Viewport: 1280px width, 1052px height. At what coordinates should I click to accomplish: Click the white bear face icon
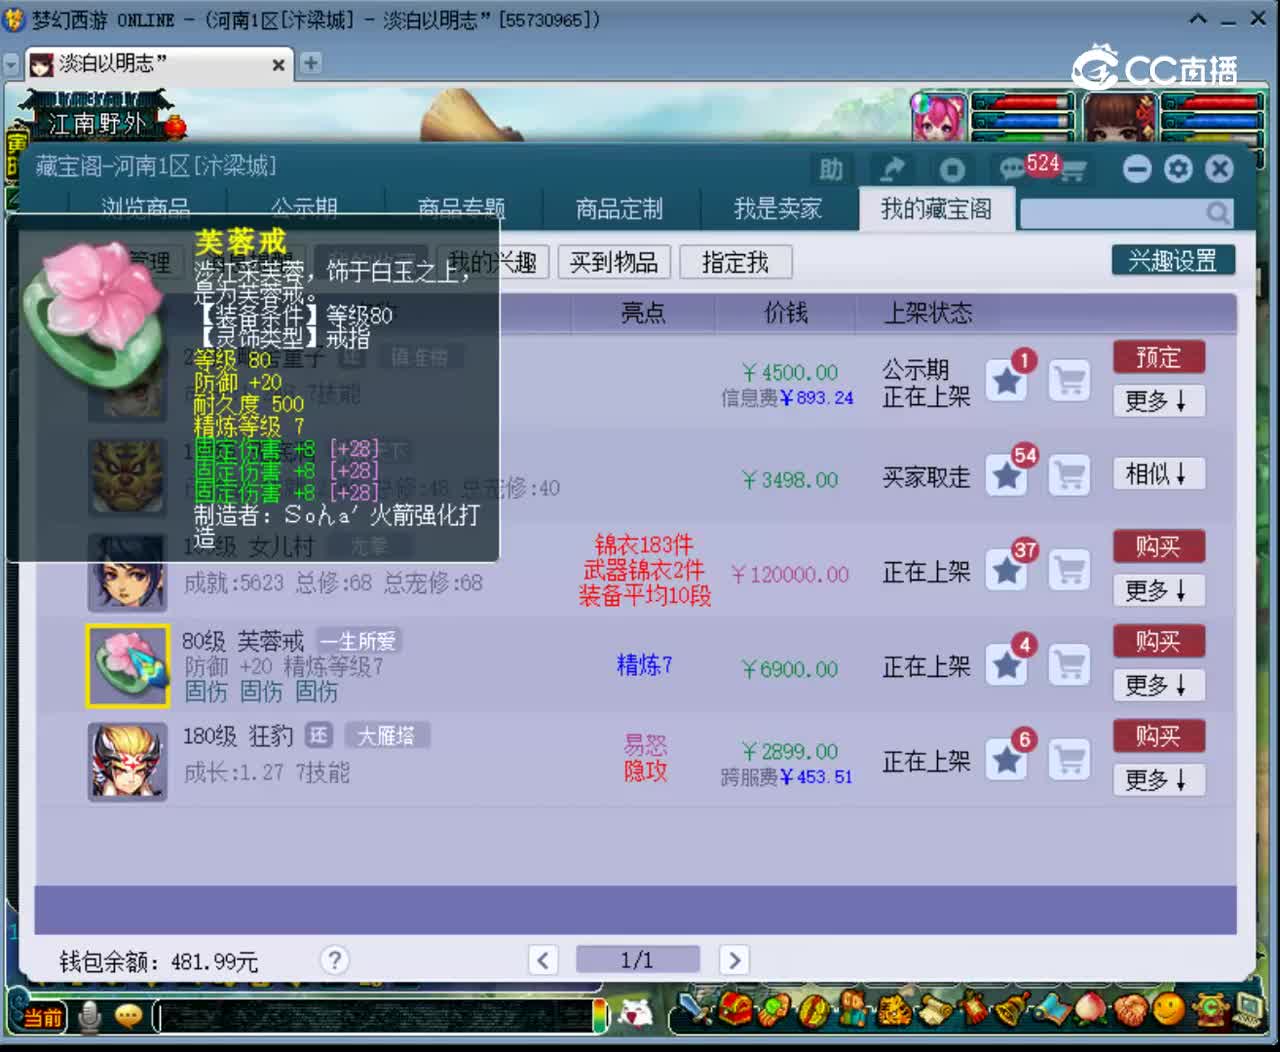pos(635,1014)
